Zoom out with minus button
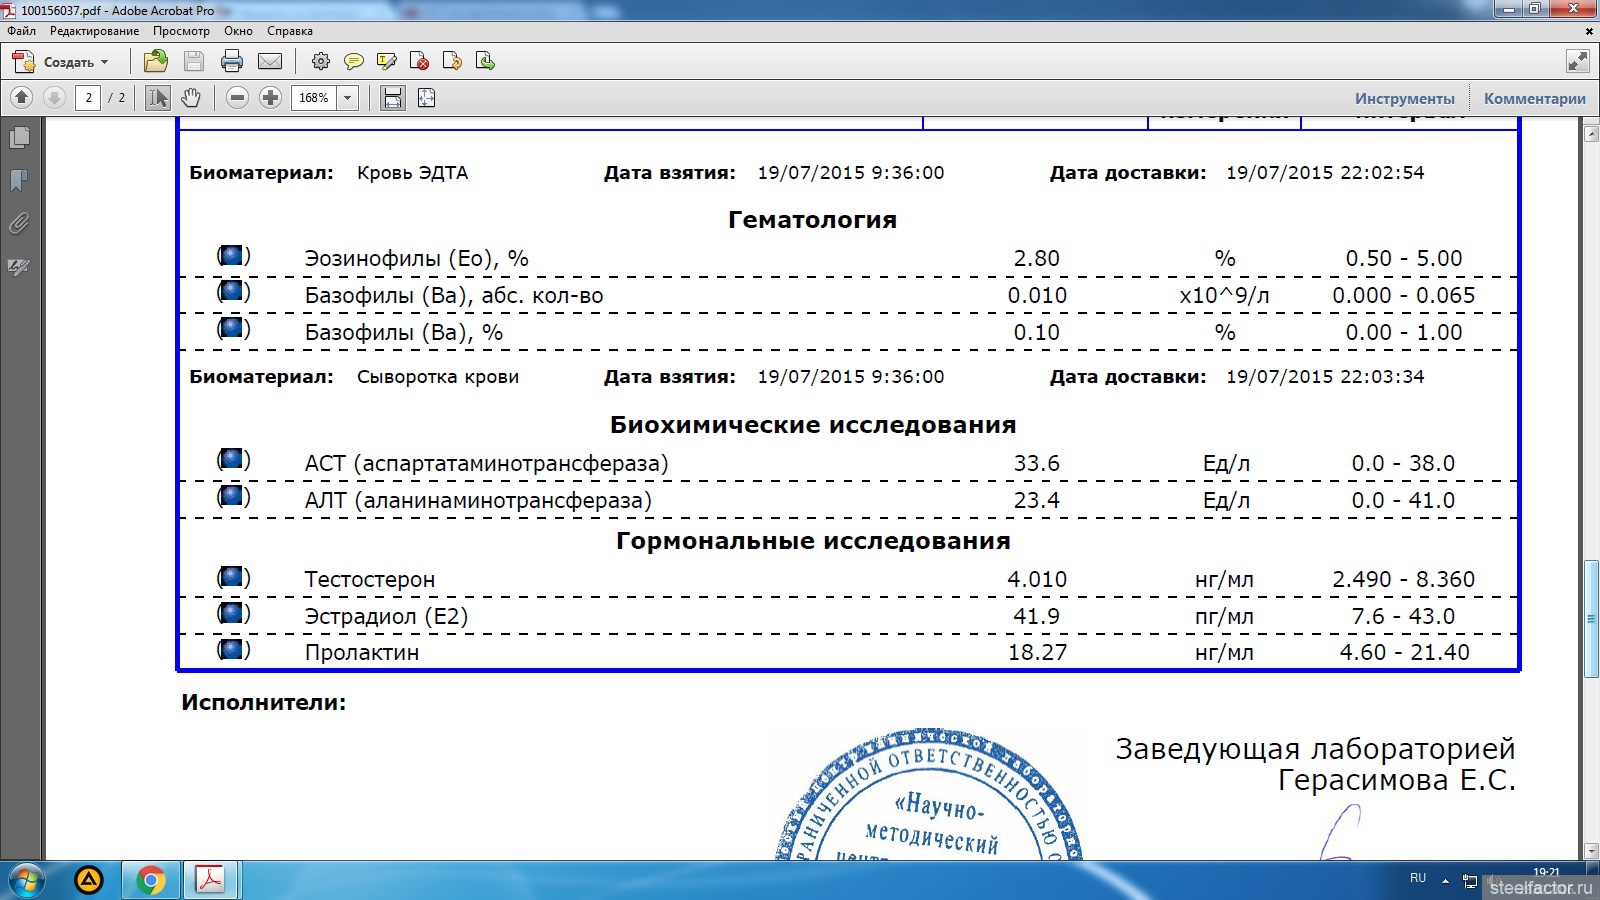 tap(237, 97)
